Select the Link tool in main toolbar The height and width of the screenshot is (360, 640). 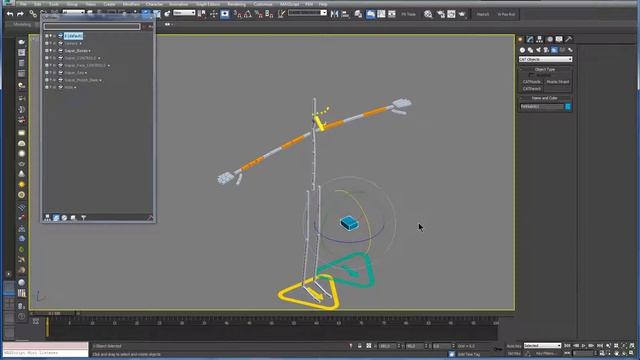(33, 14)
